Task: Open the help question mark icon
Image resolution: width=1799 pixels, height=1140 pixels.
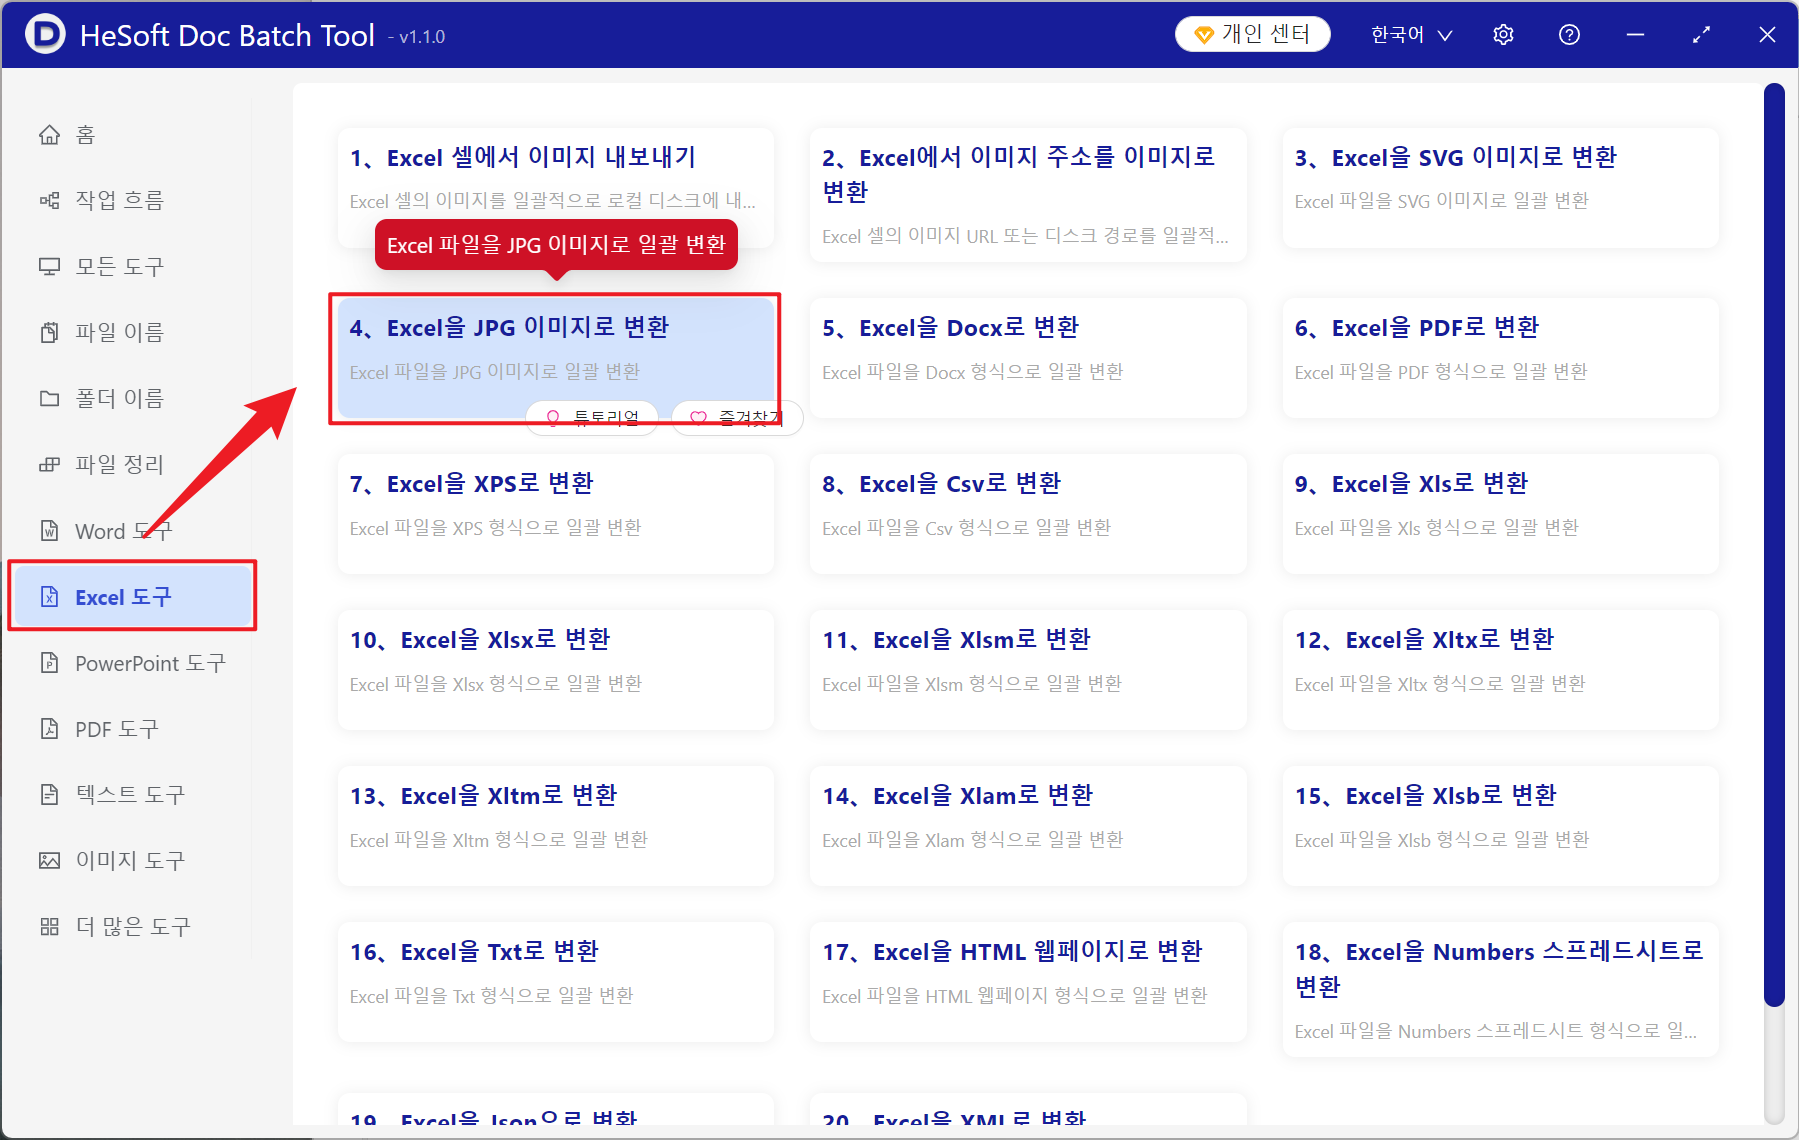Action: coord(1569,35)
